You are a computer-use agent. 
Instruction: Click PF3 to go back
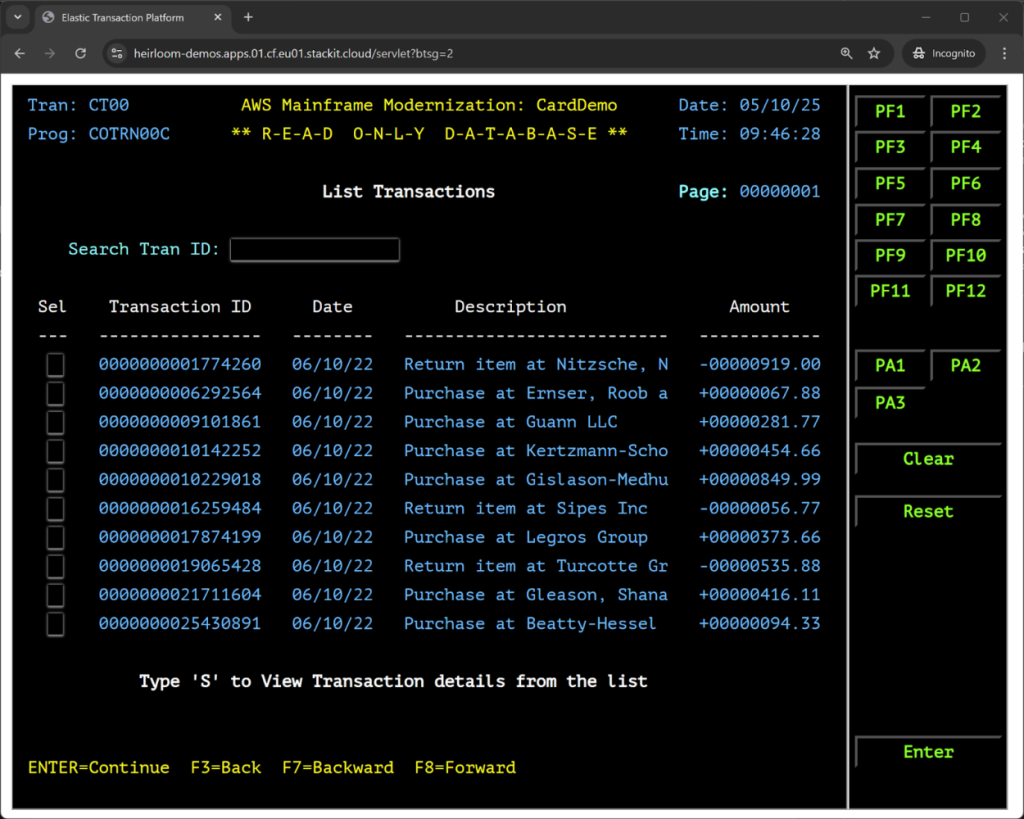coord(890,147)
